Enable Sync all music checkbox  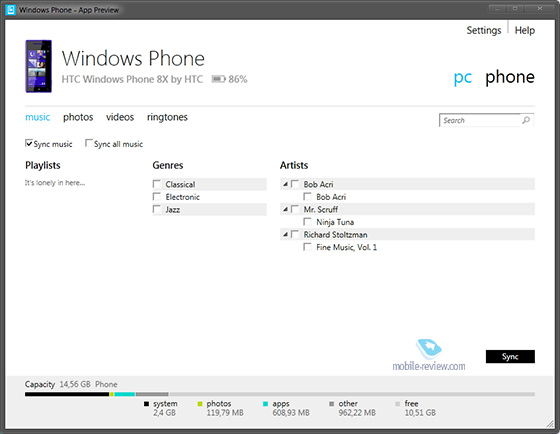[89, 143]
